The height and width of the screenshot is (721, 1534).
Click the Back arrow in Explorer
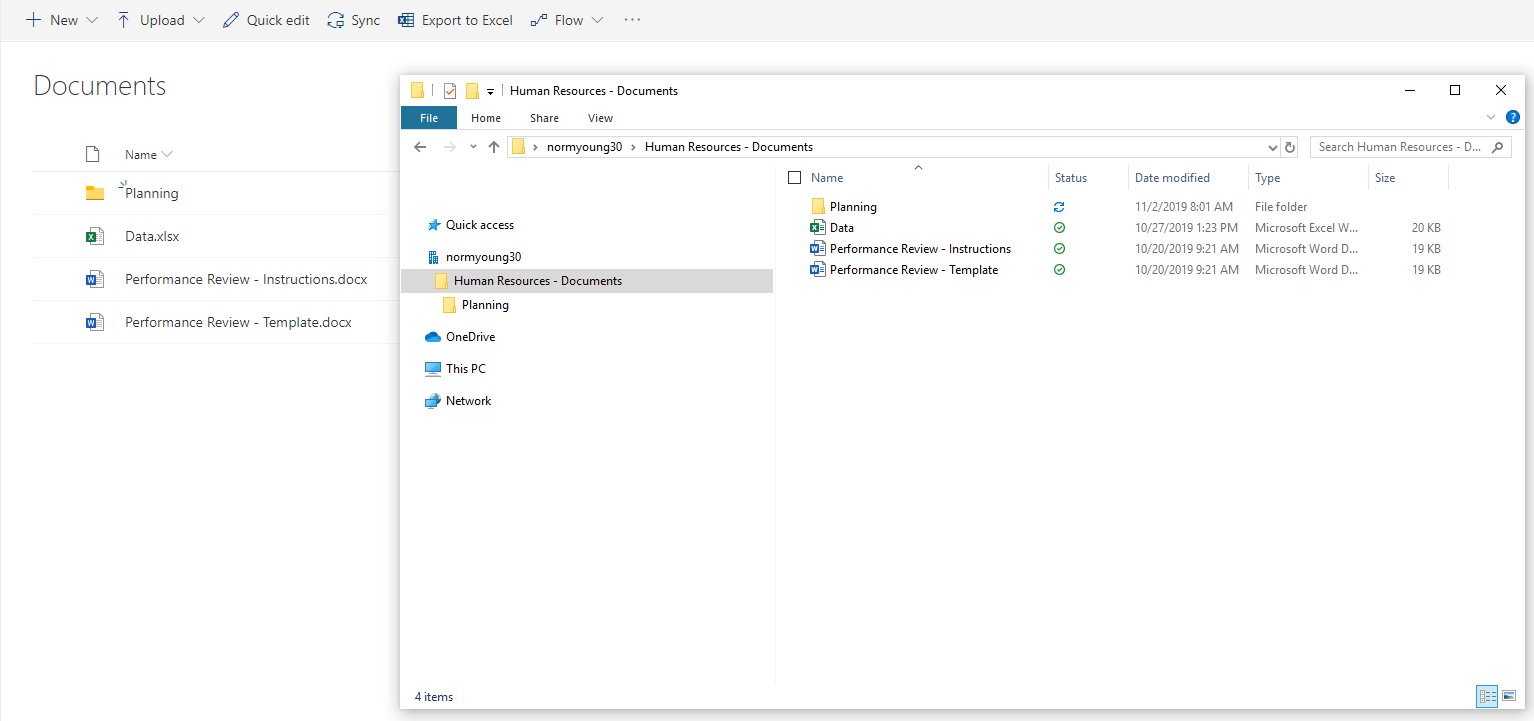[x=420, y=147]
